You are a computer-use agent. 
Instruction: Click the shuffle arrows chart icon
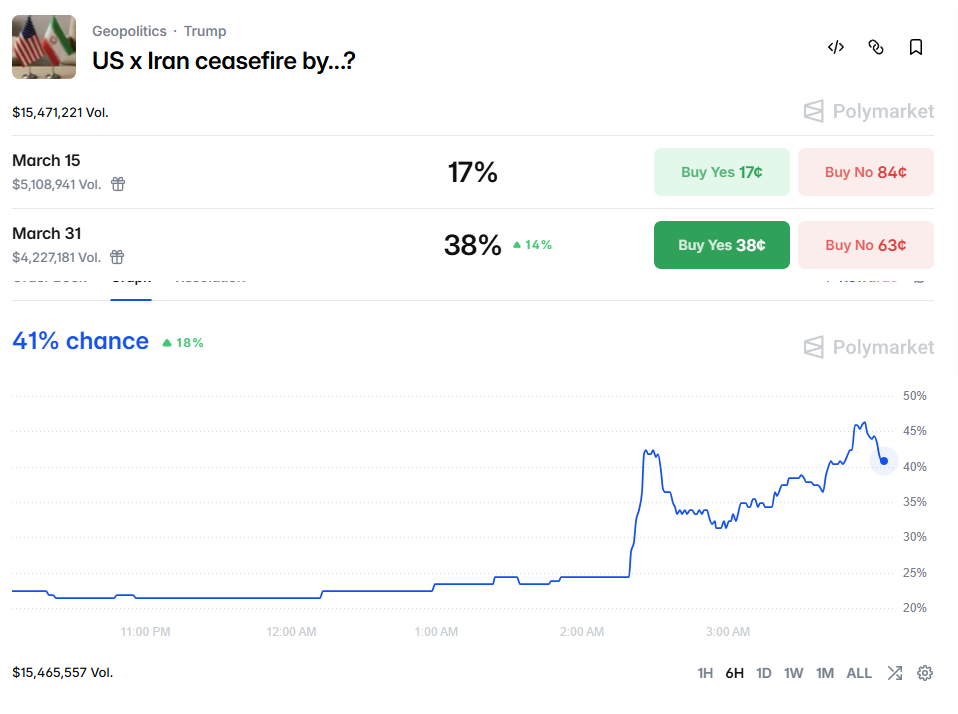click(x=894, y=673)
